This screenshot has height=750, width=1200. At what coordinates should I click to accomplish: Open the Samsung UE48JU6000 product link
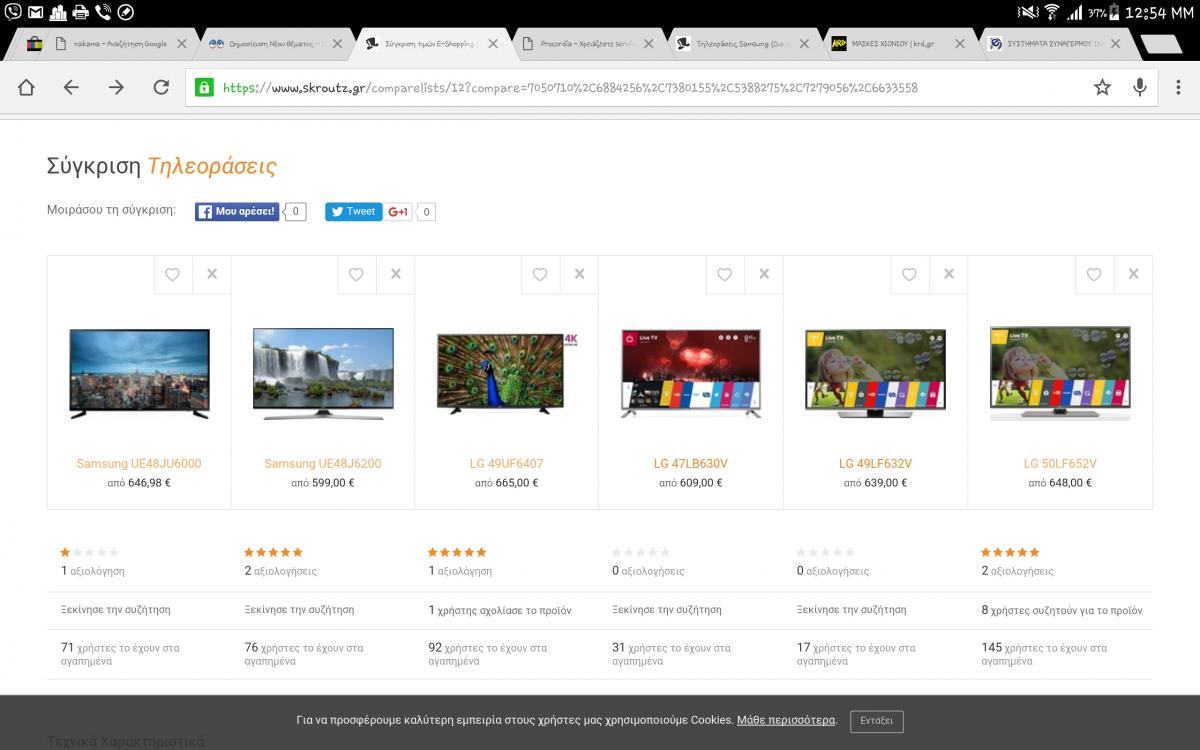(139, 464)
